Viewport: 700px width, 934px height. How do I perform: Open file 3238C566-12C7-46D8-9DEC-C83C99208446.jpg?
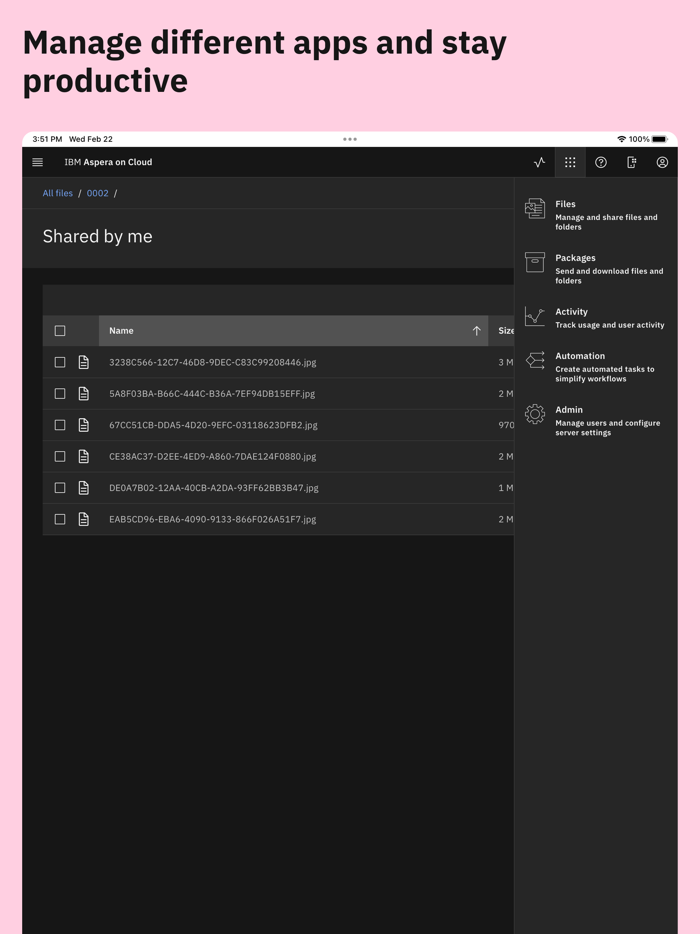click(213, 362)
